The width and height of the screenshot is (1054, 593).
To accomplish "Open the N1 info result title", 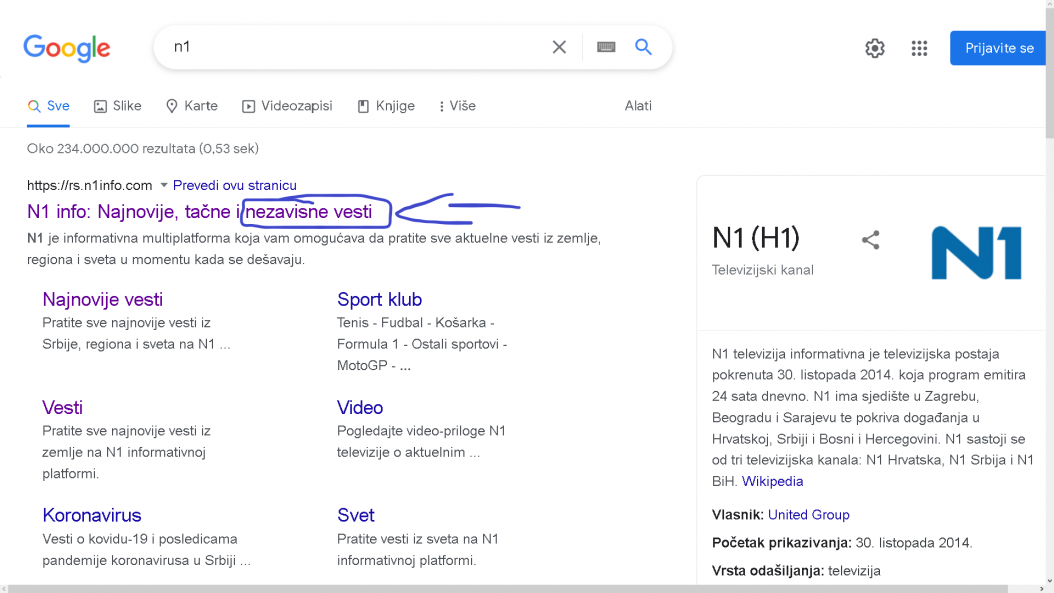I will click(x=200, y=212).
